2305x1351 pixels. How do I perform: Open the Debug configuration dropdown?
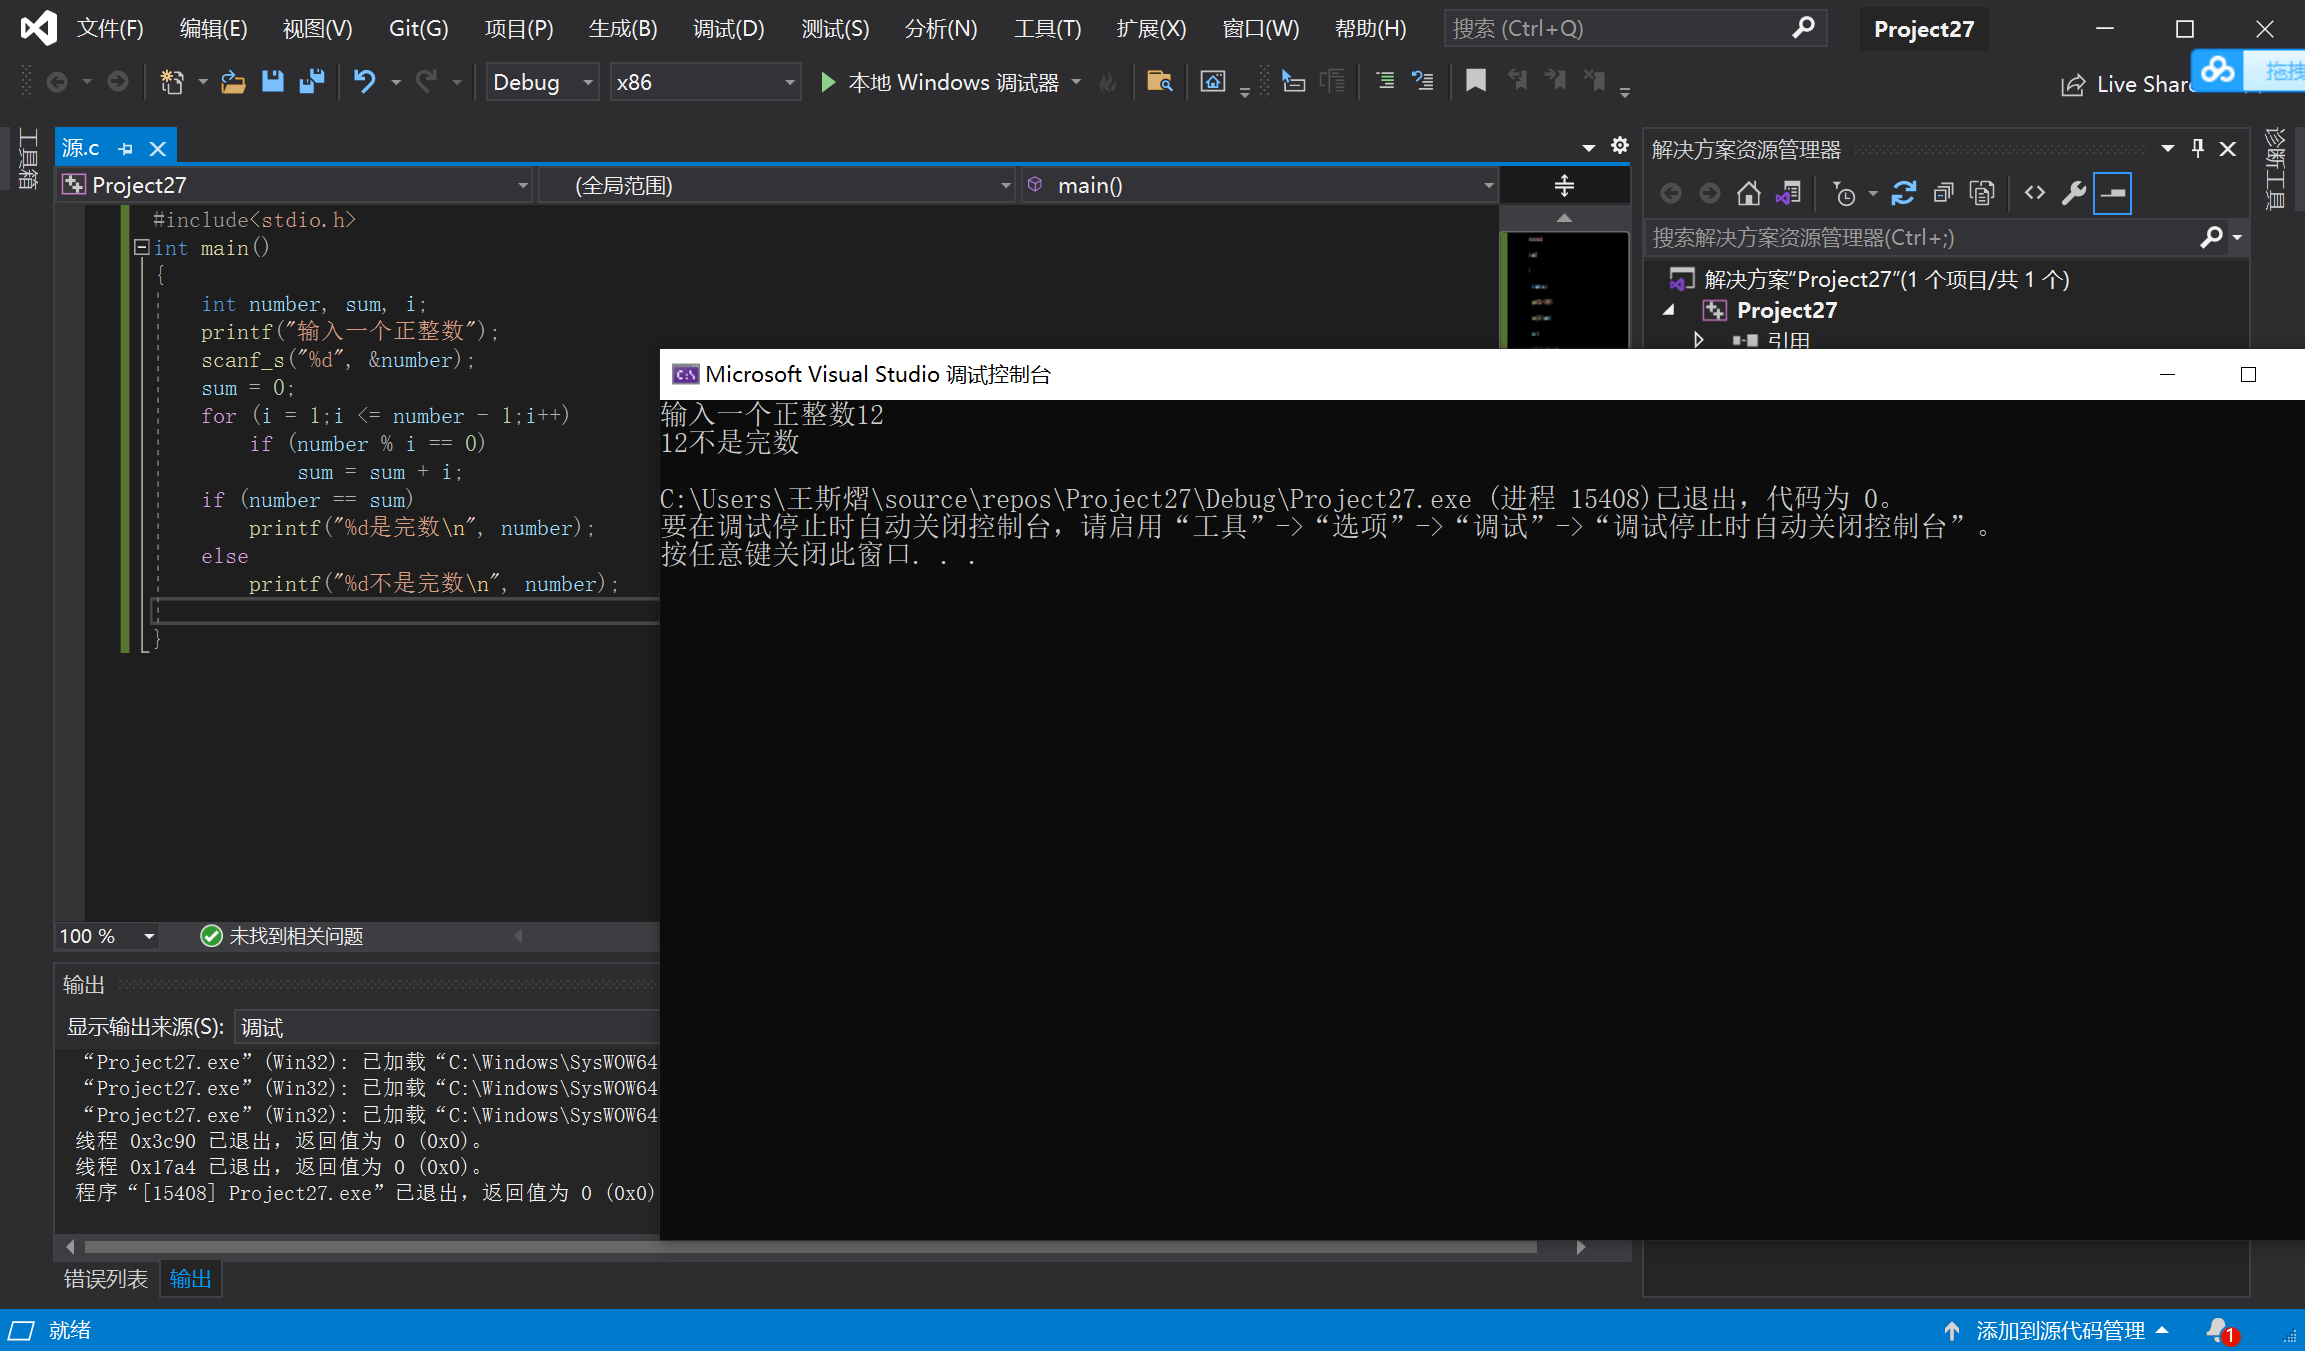[x=542, y=82]
